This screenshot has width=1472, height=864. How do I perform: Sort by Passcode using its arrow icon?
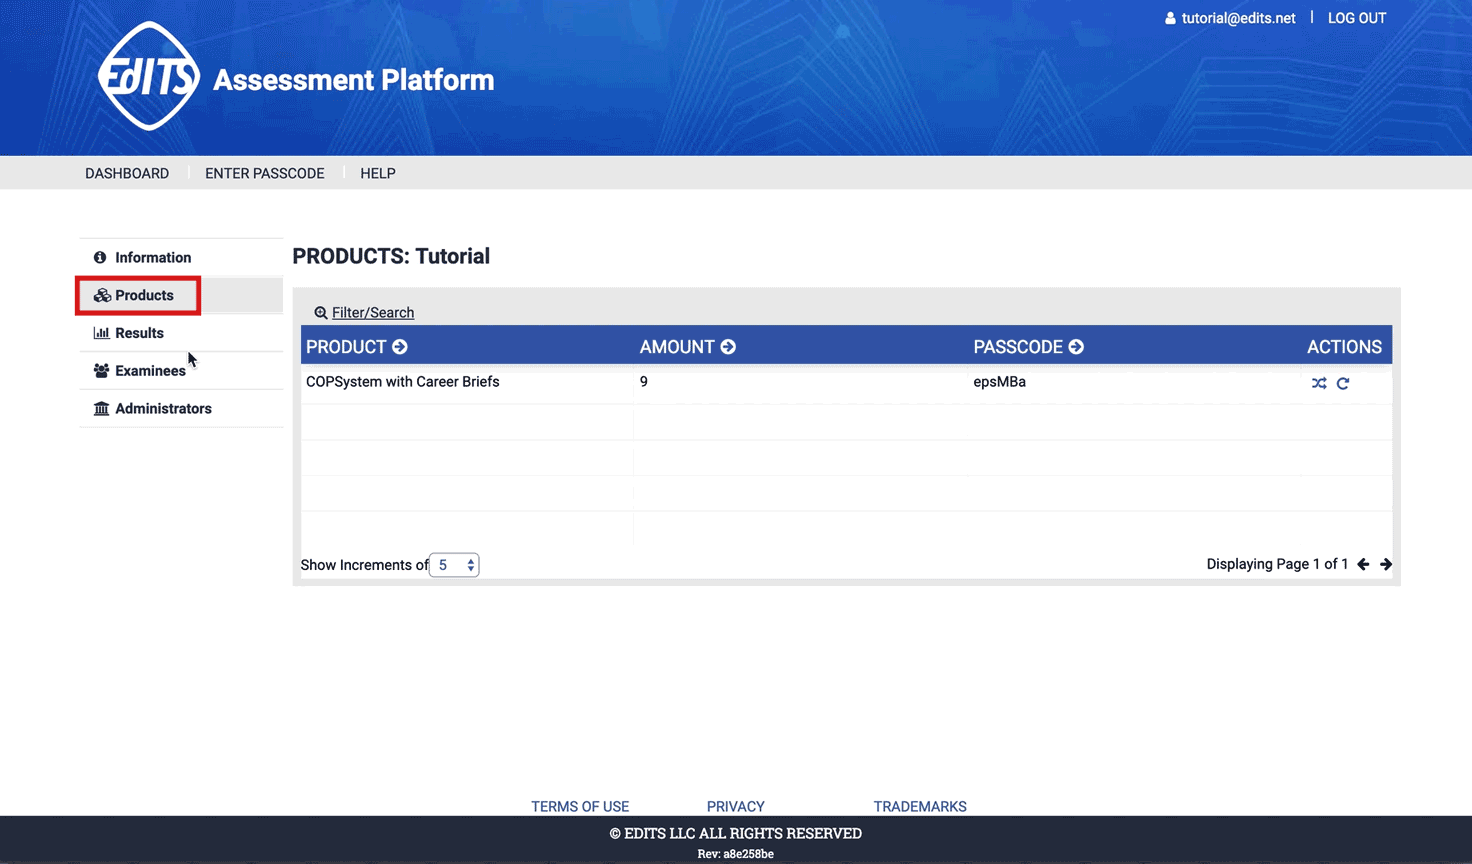(1076, 347)
